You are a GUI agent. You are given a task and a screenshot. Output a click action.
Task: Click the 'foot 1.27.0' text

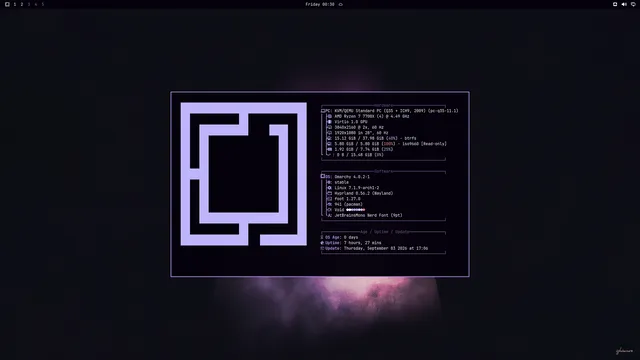click(347, 199)
